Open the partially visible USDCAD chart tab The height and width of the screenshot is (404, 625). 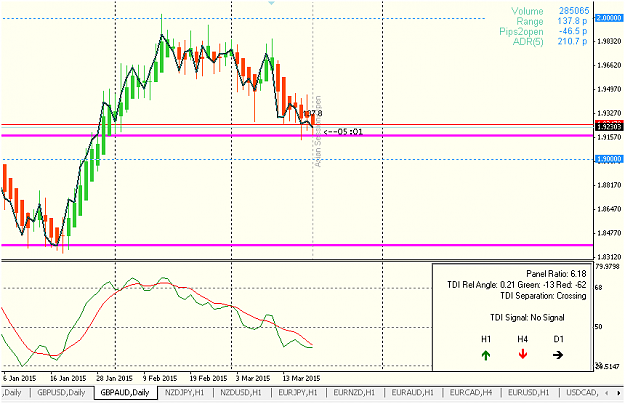pyautogui.click(x=582, y=393)
